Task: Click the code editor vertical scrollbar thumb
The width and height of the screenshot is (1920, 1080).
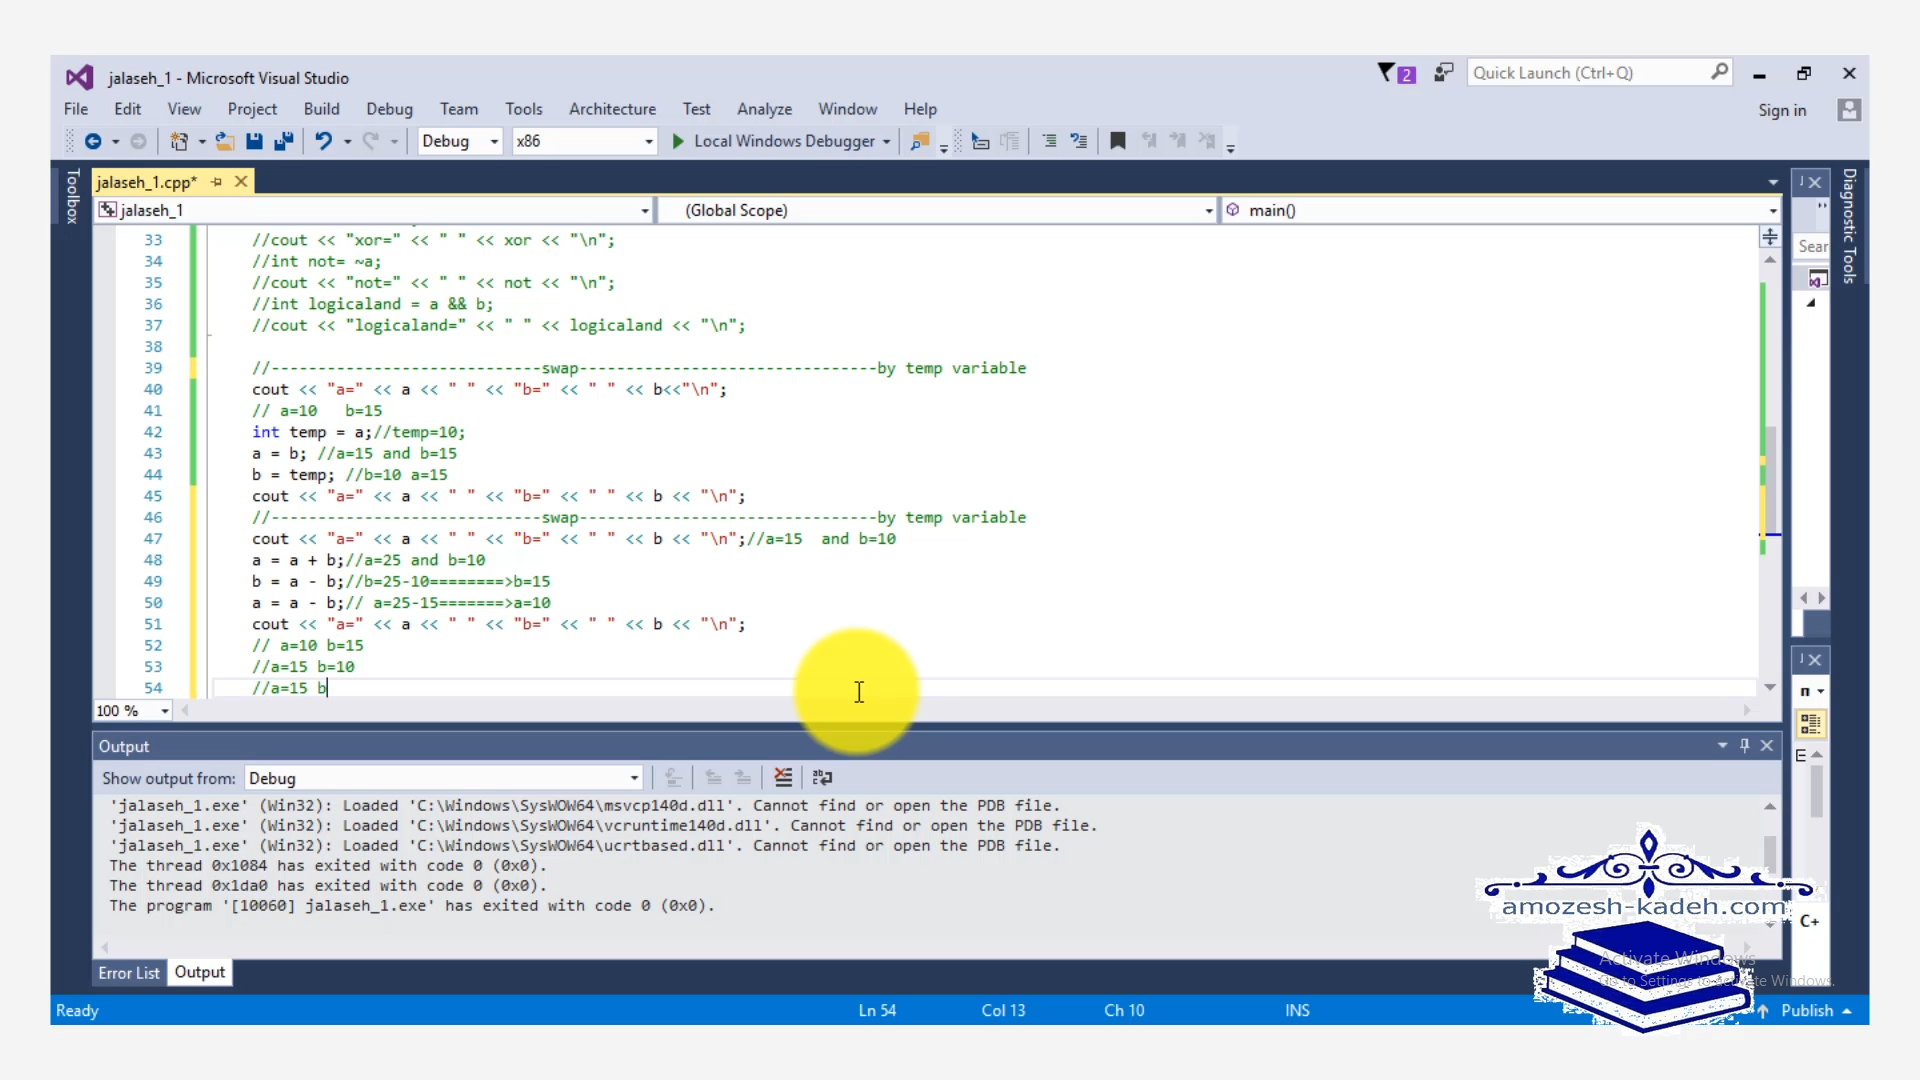Action: point(1770,480)
